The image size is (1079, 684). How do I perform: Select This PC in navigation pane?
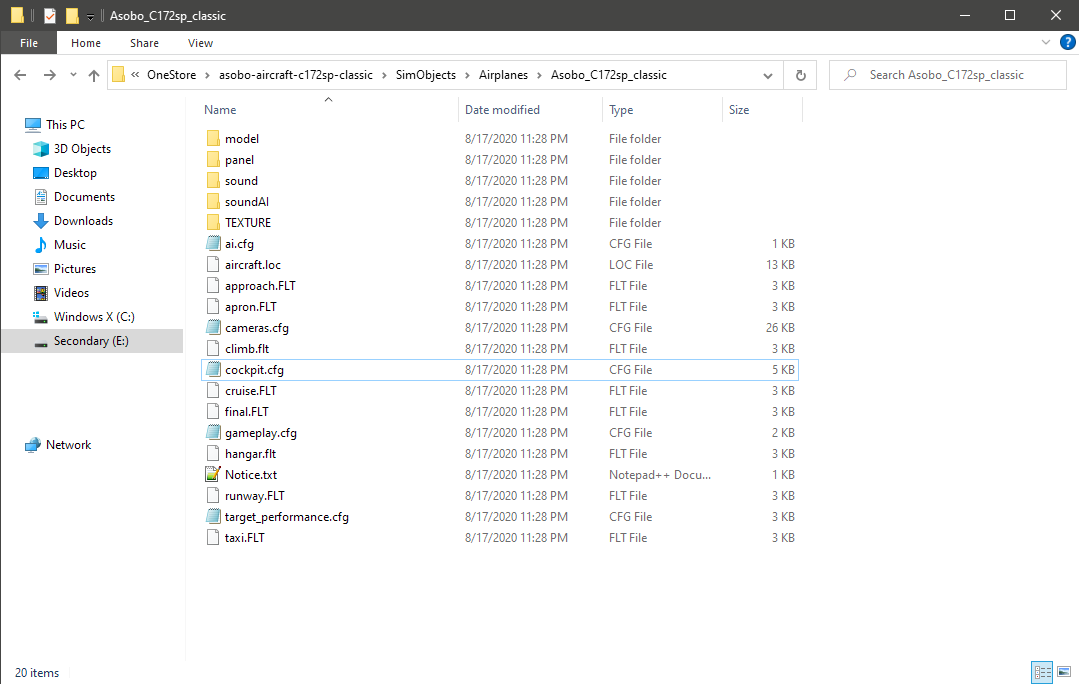[65, 125]
